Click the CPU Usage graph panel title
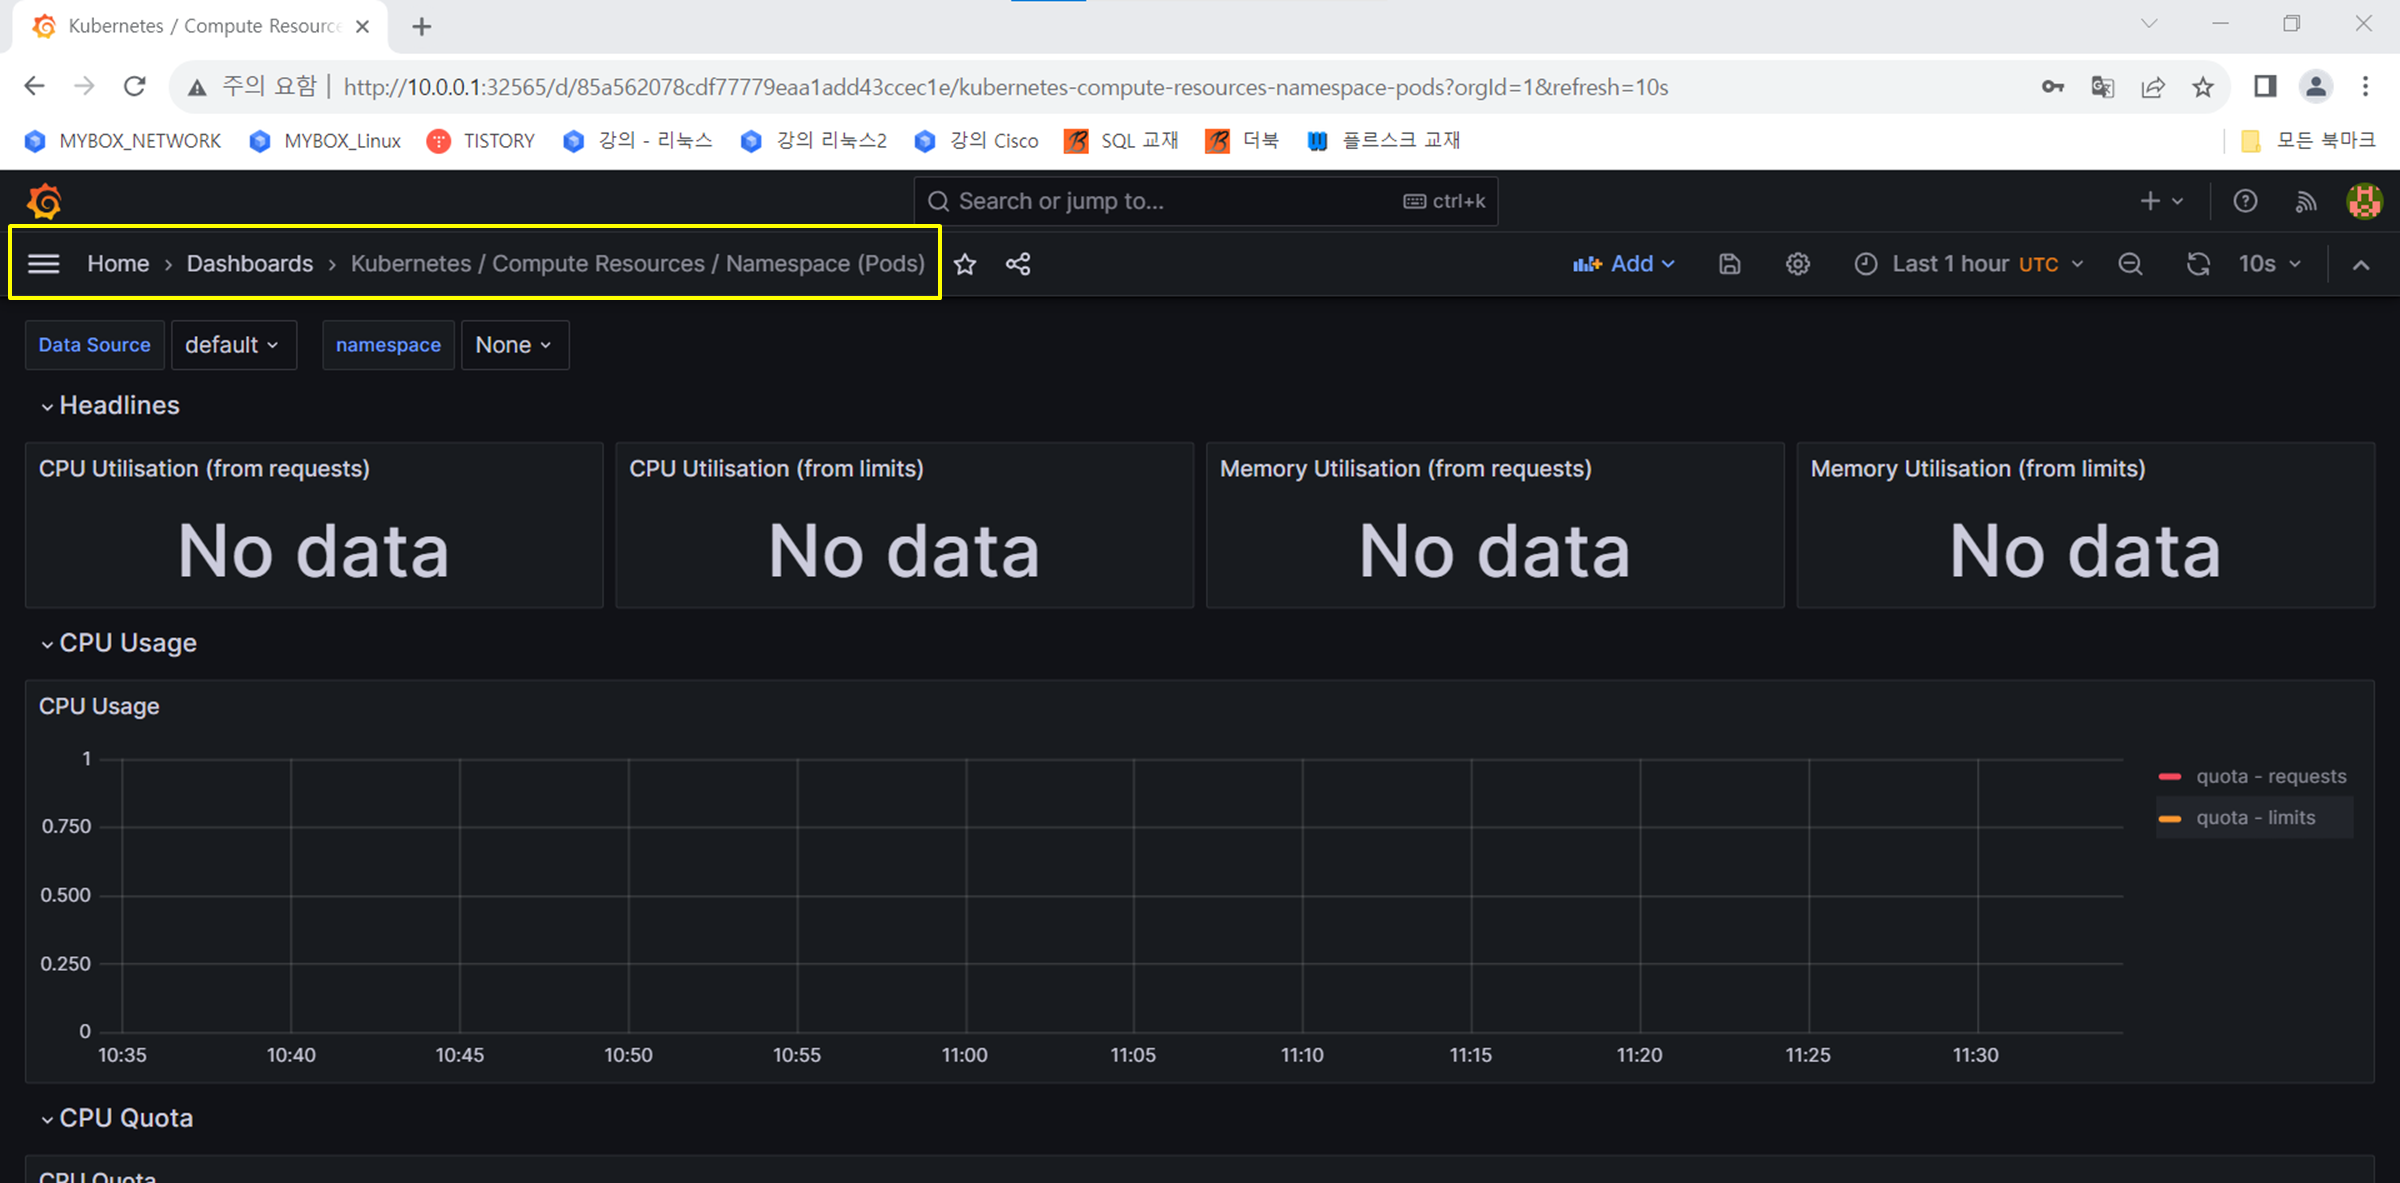The width and height of the screenshot is (2400, 1183). (99, 706)
